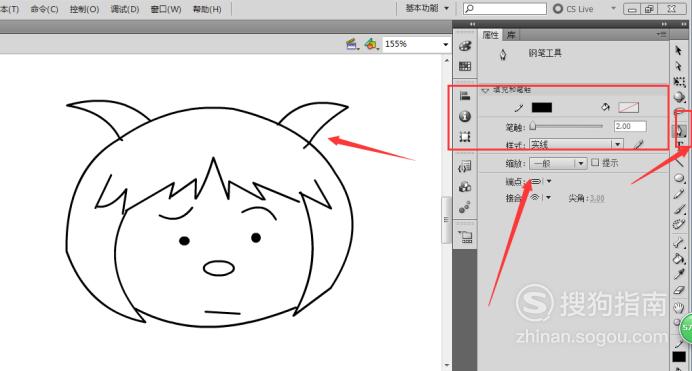Viewport: 692px width, 371px height.
Task: Select the Oval tool
Action: [x=679, y=178]
